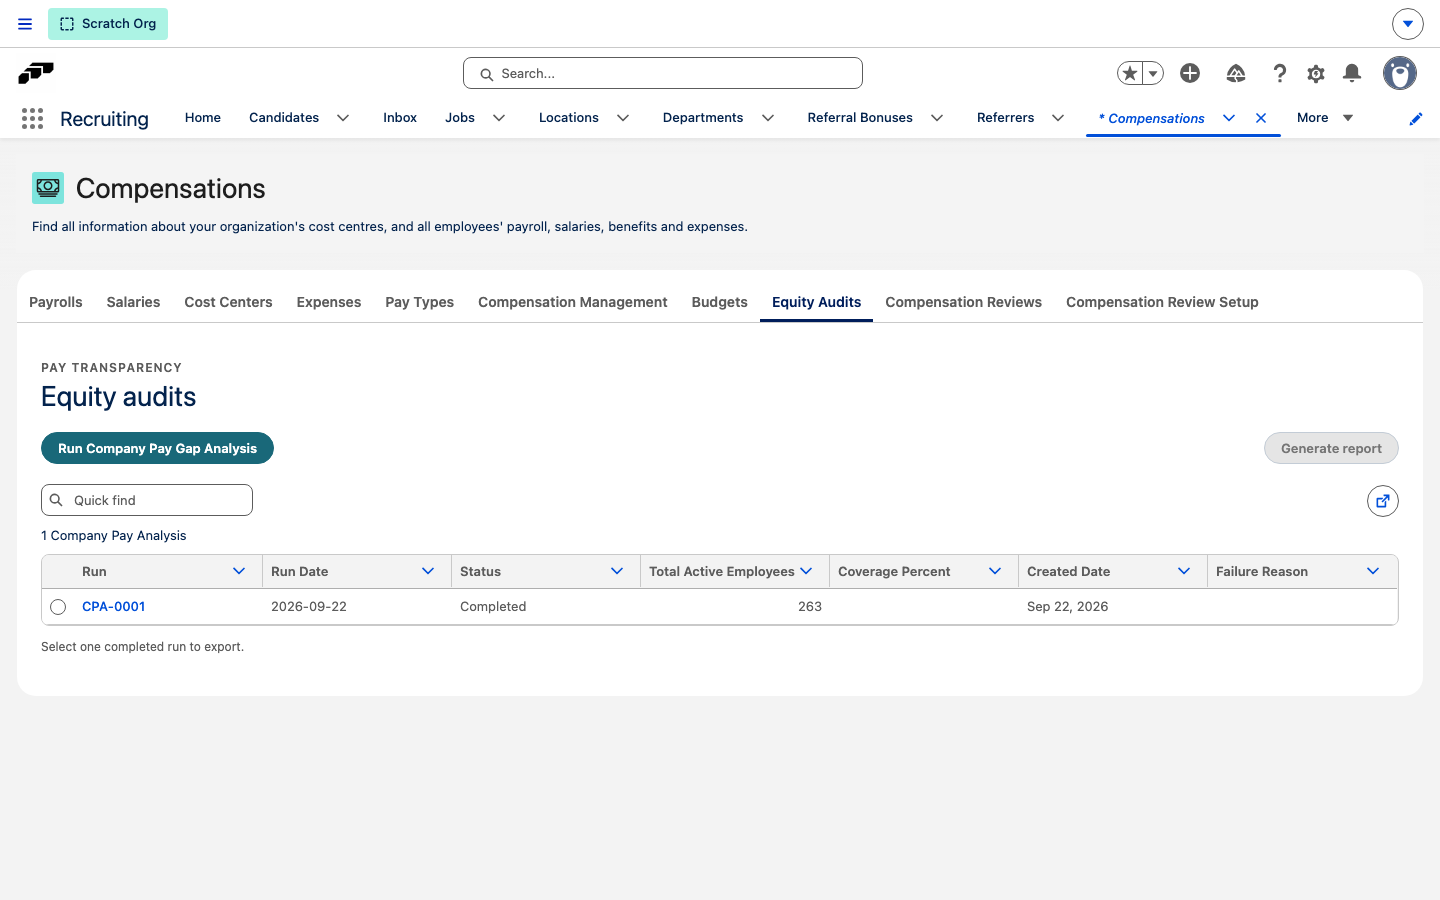Click the Scratch Org badge
Screen dimensions: 1440x900
pyautogui.click(x=108, y=24)
